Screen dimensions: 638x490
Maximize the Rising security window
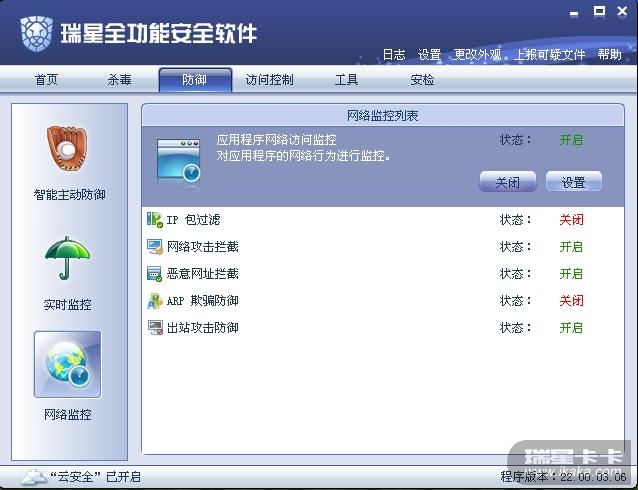pos(599,11)
